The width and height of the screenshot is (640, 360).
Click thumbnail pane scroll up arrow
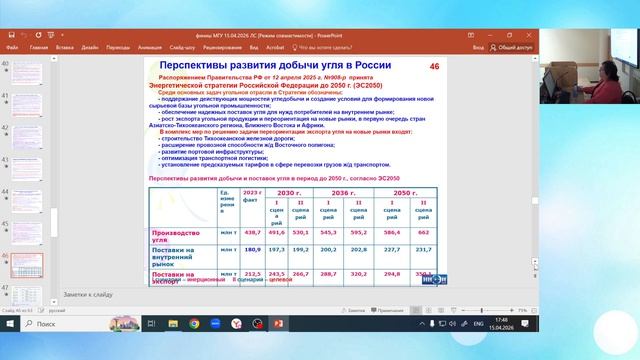point(54,59)
